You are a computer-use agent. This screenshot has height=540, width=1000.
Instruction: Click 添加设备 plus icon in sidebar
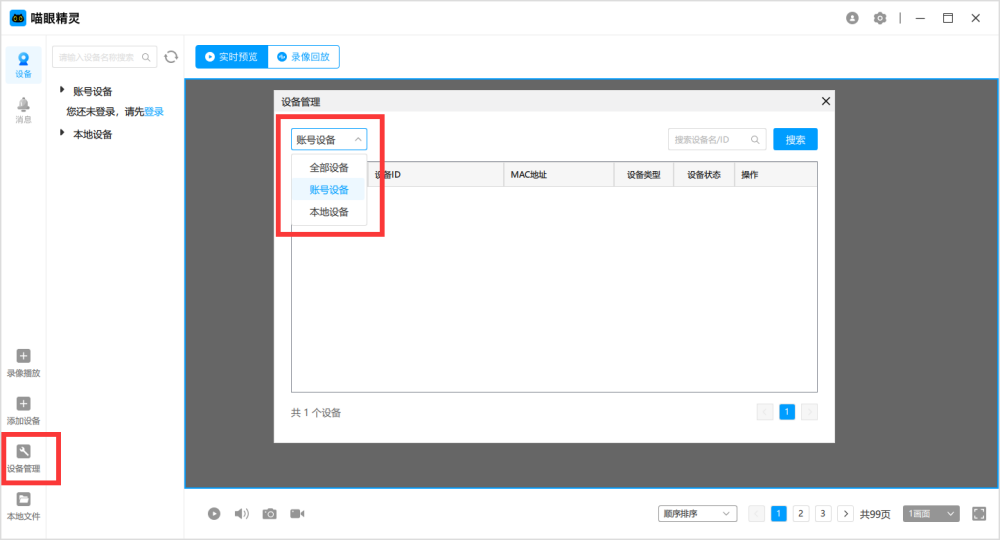24,404
